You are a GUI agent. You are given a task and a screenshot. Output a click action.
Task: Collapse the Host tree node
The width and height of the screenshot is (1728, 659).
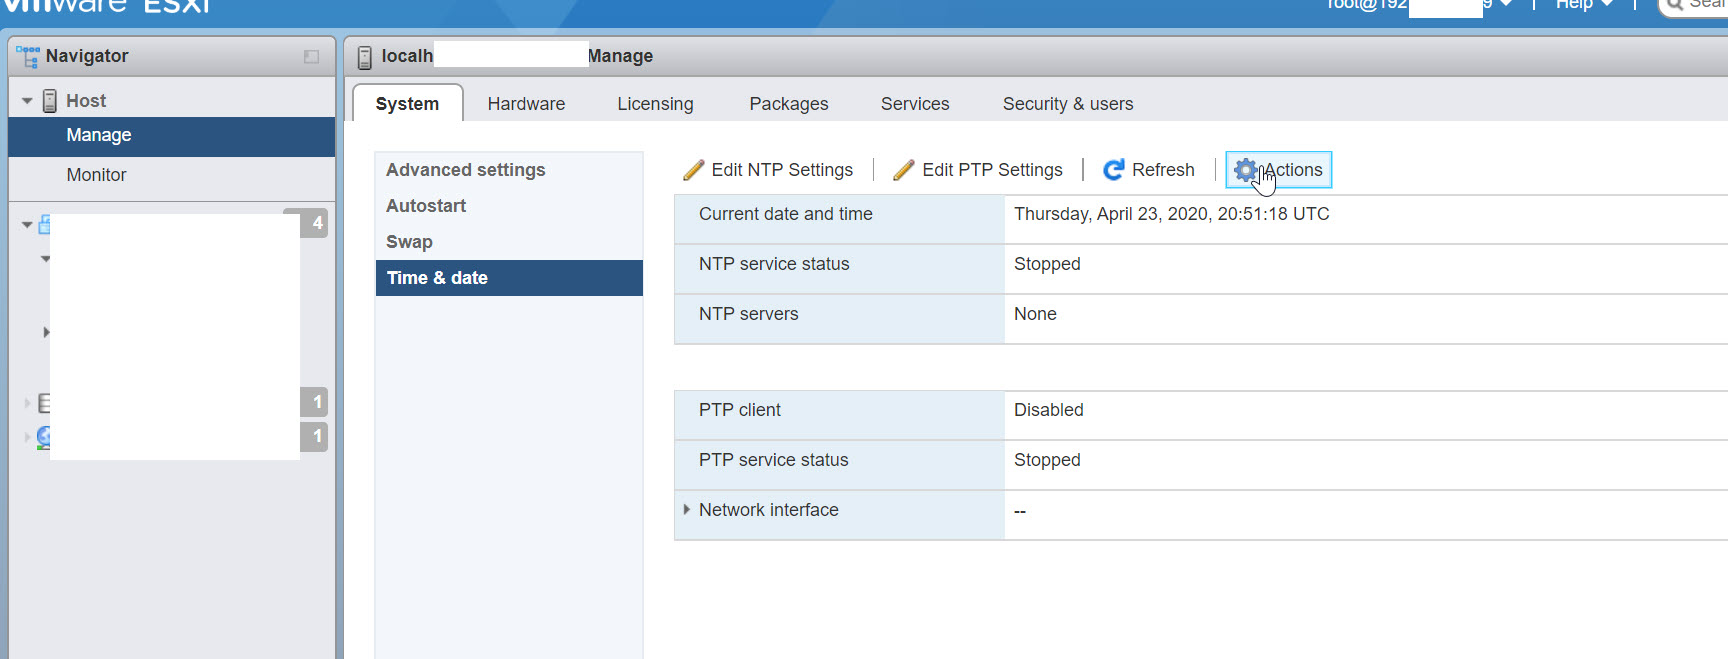[x=27, y=101]
